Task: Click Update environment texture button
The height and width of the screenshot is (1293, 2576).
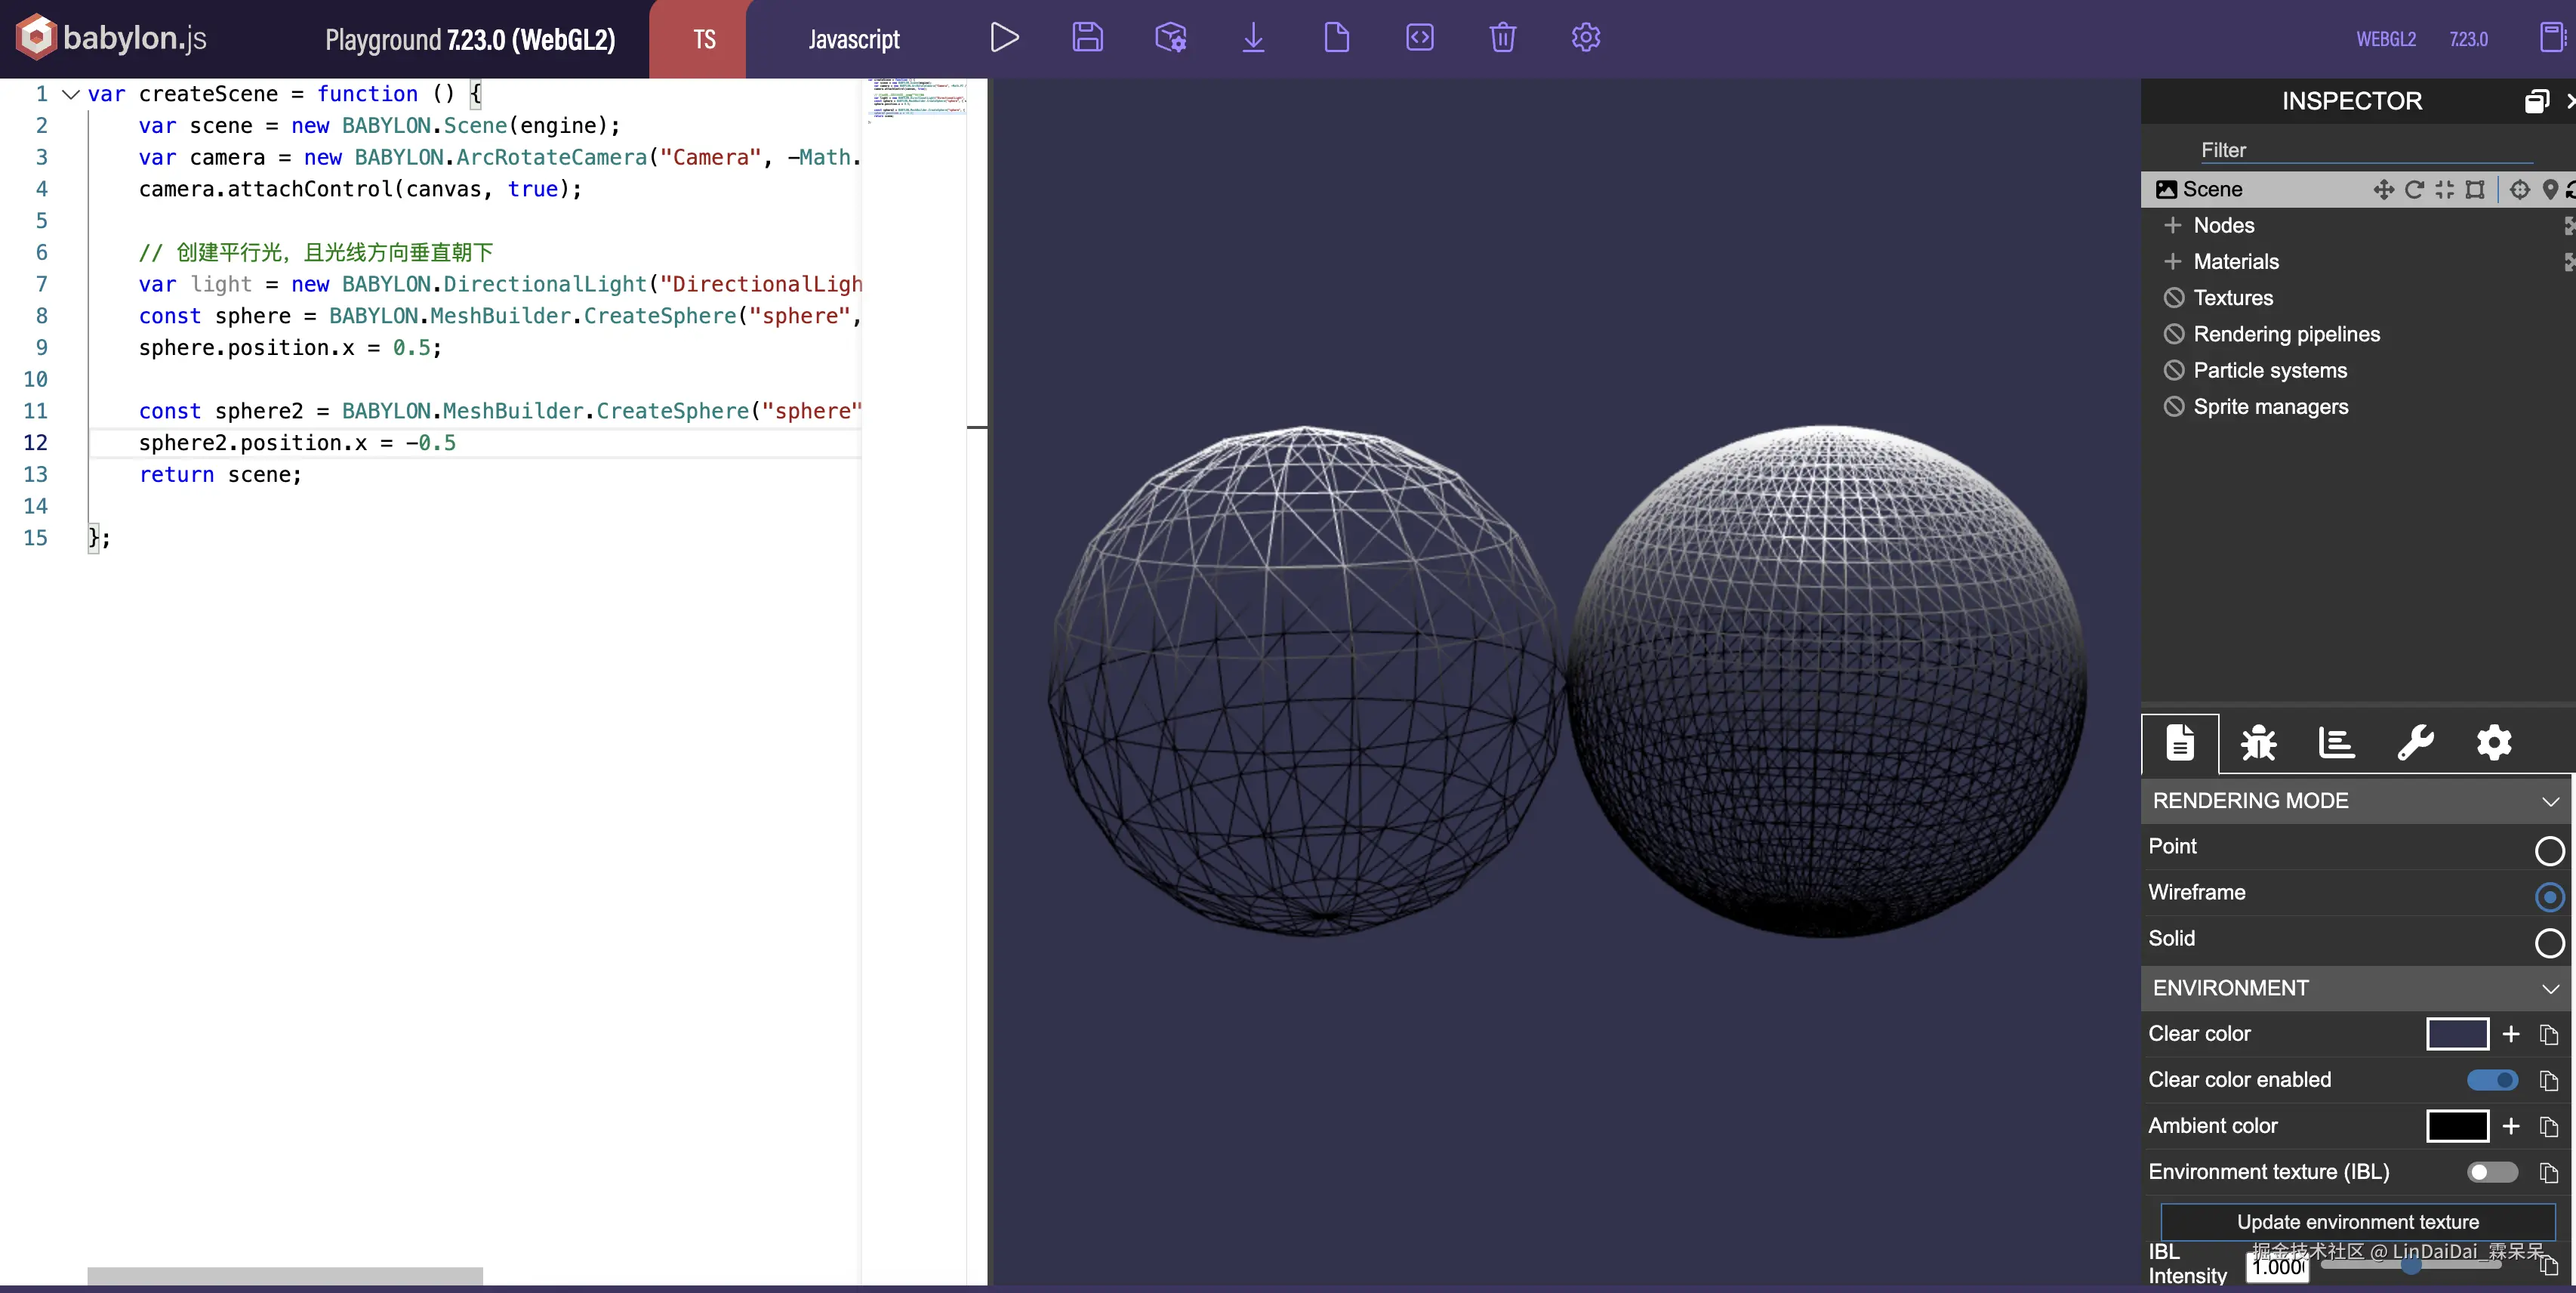Action: coord(2357,1222)
